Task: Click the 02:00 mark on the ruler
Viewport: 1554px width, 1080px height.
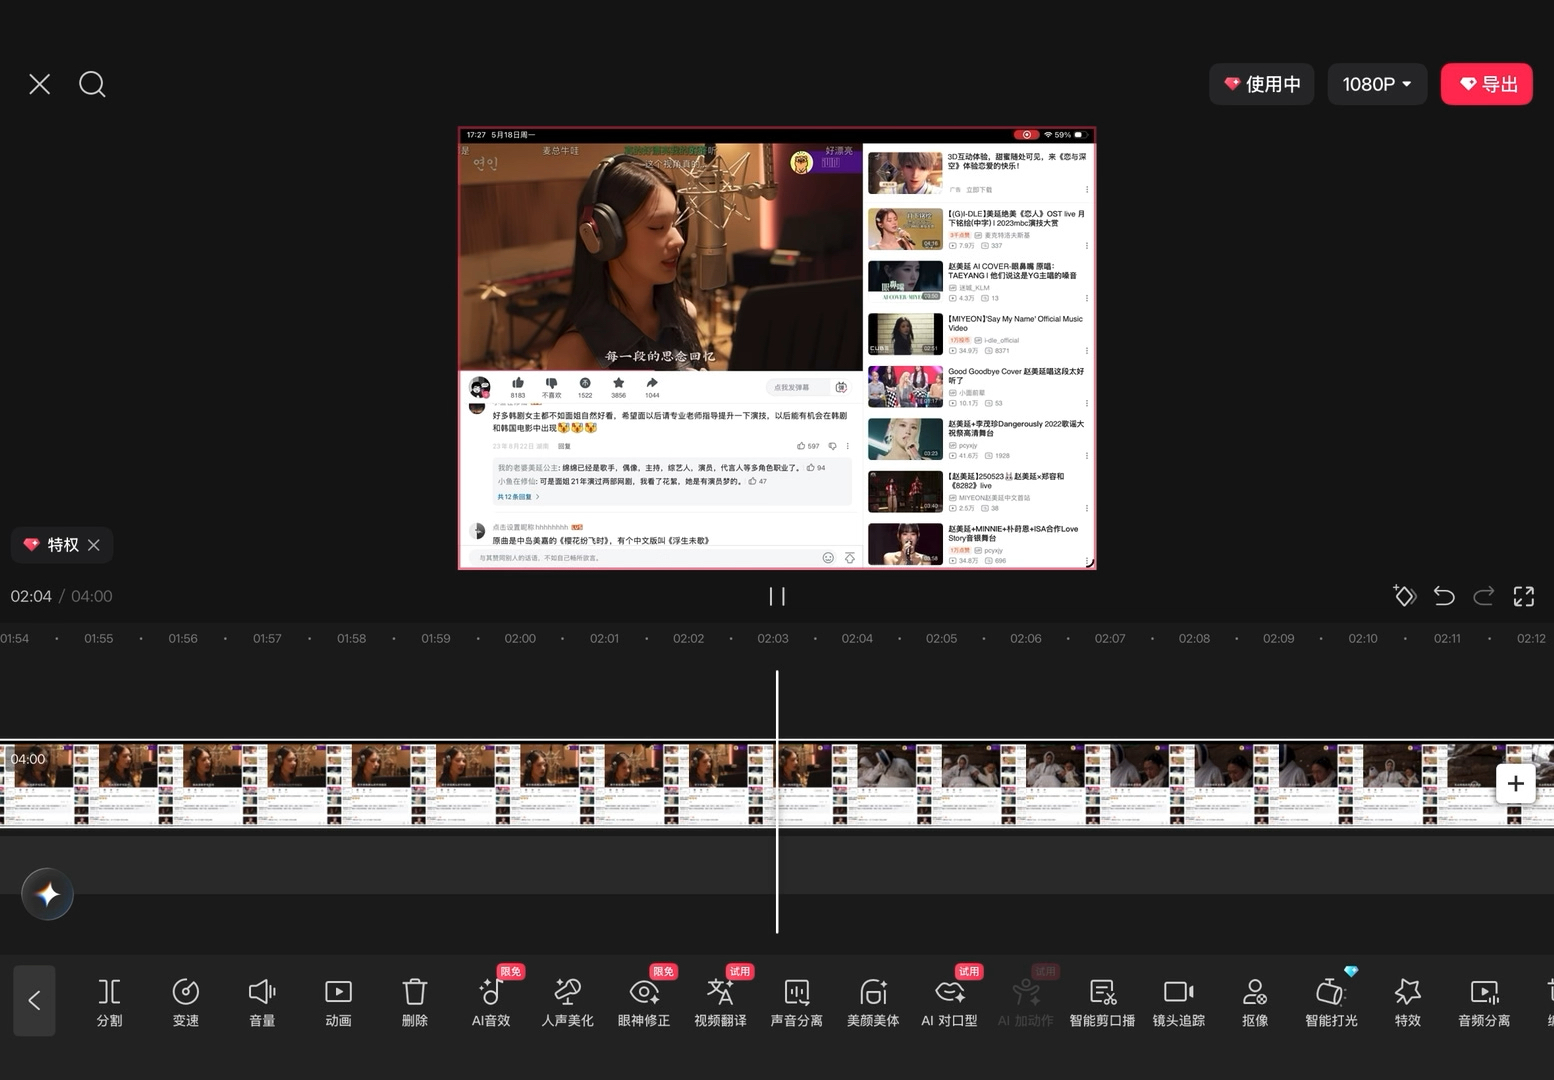Action: click(x=520, y=638)
